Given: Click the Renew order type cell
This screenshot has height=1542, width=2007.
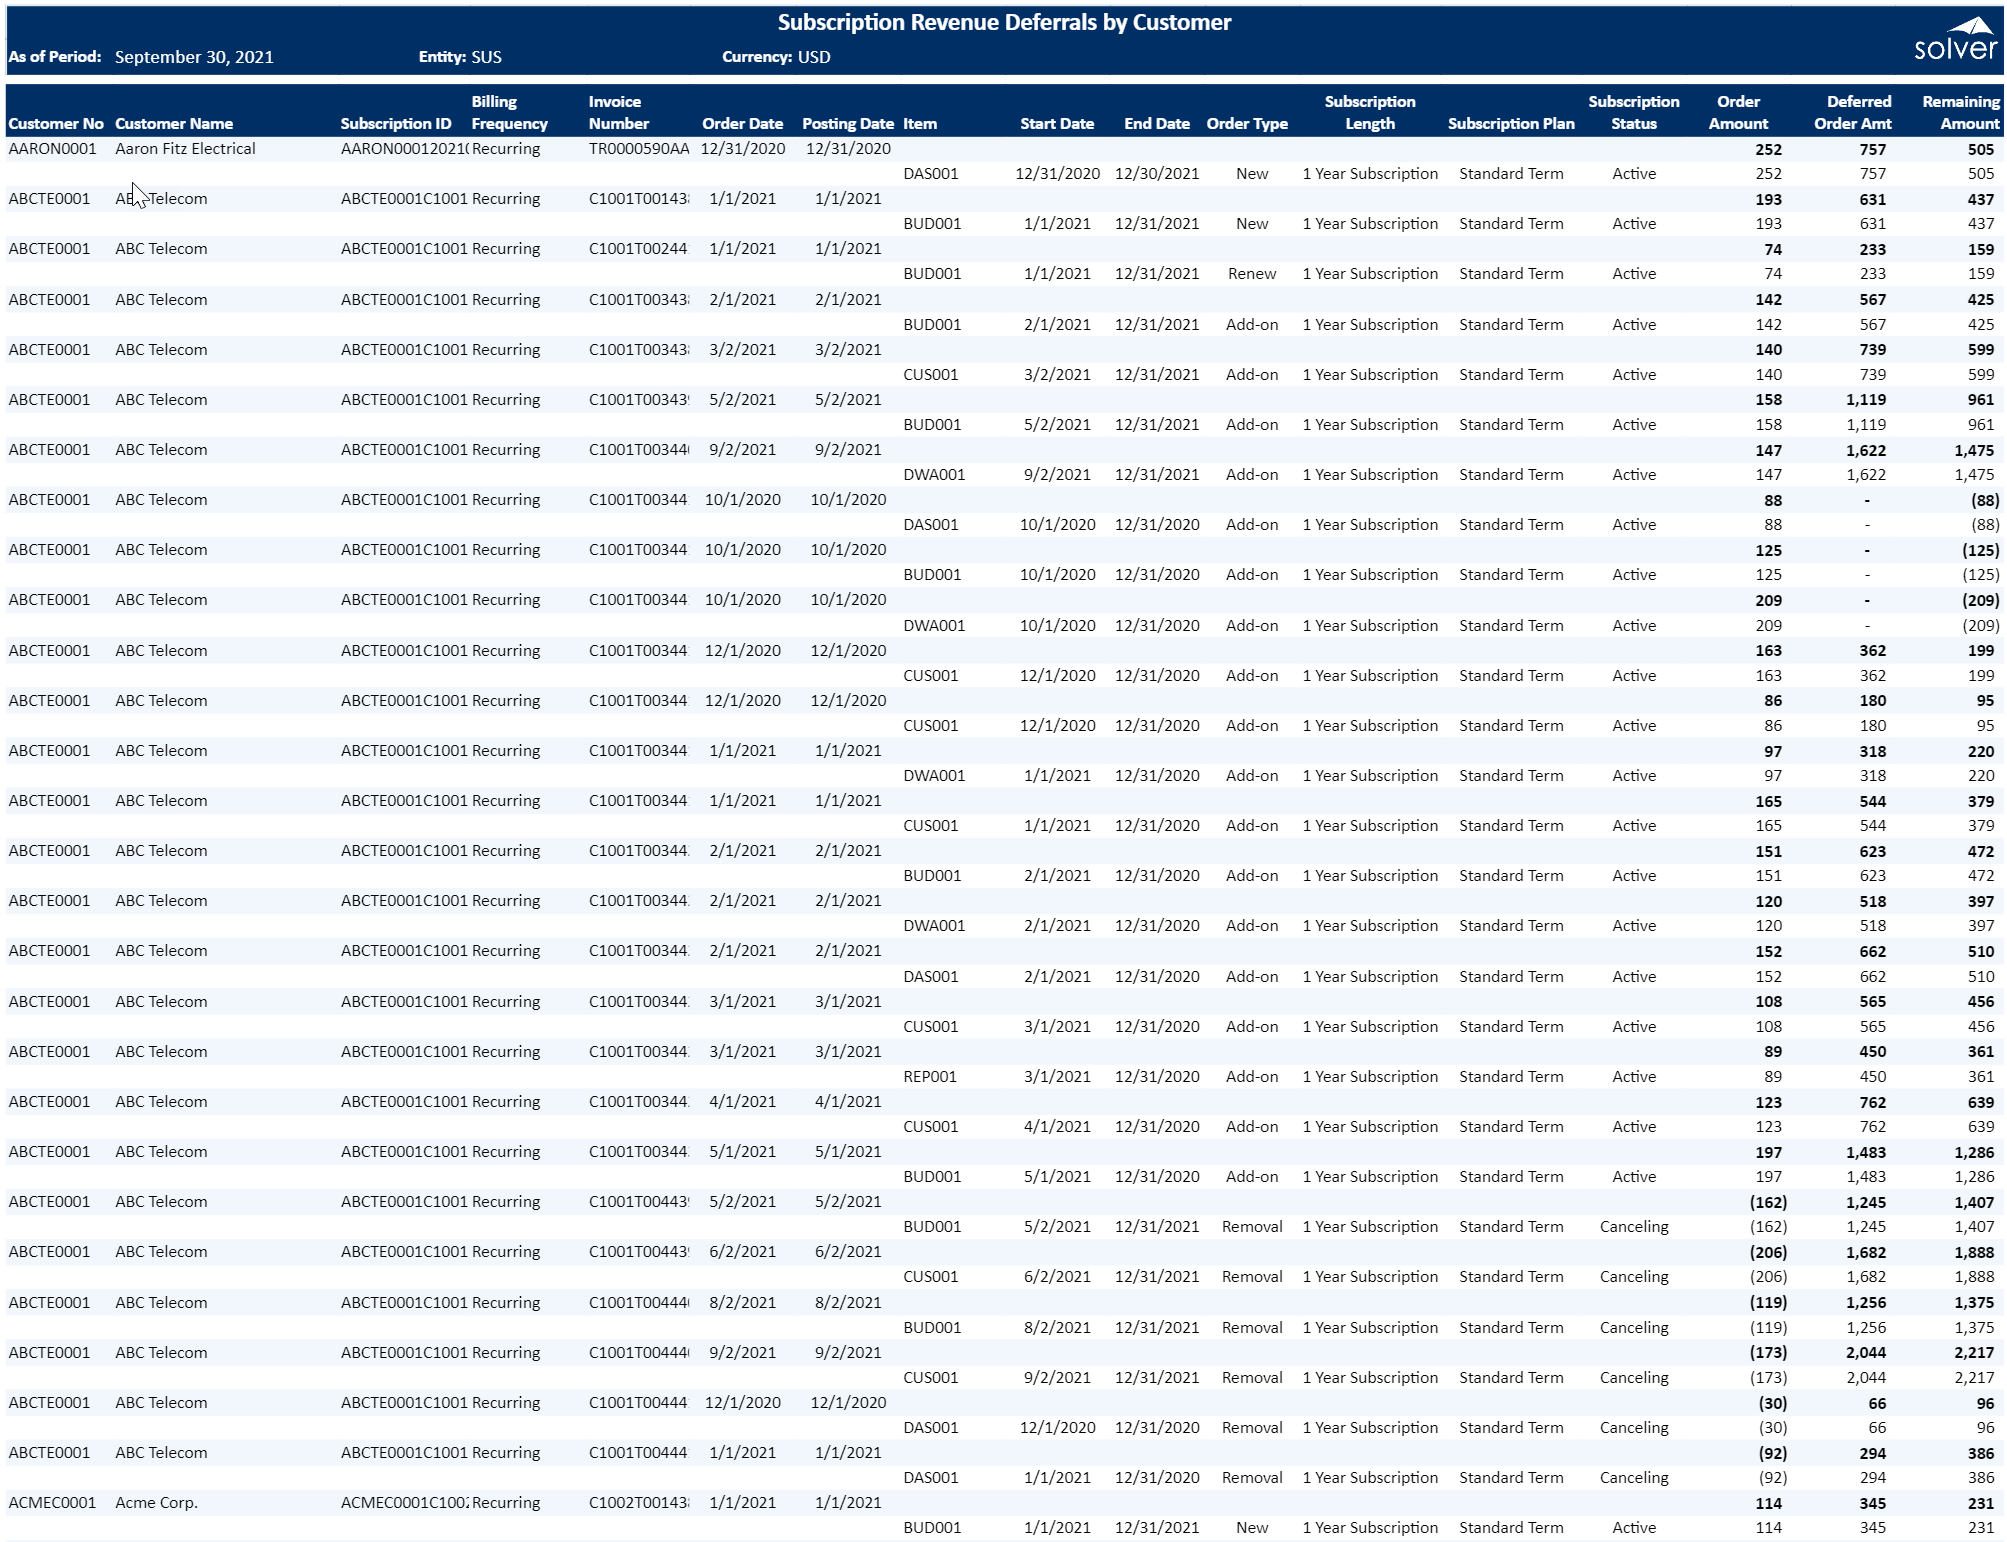Looking at the screenshot, I should click(x=1252, y=274).
